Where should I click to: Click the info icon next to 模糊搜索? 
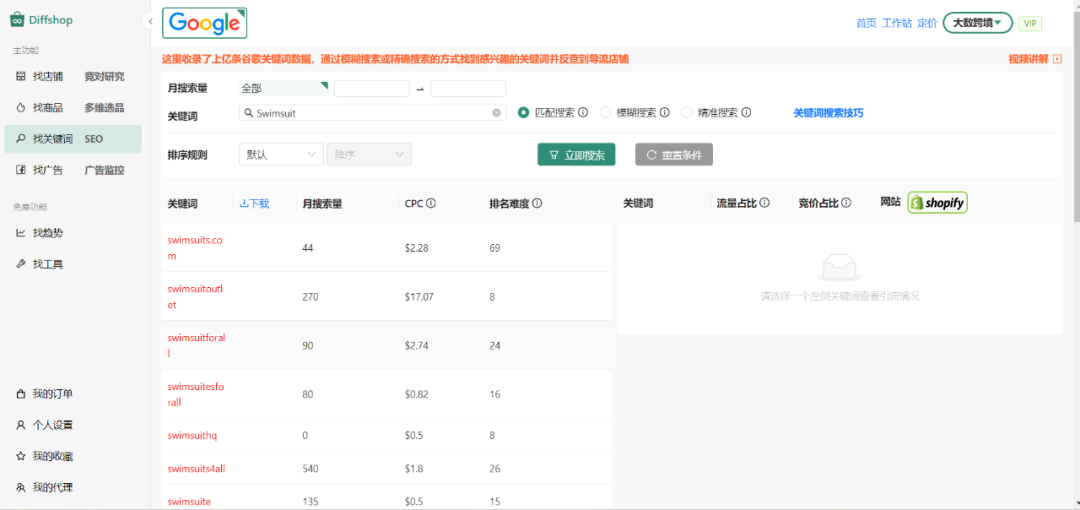[x=665, y=112]
